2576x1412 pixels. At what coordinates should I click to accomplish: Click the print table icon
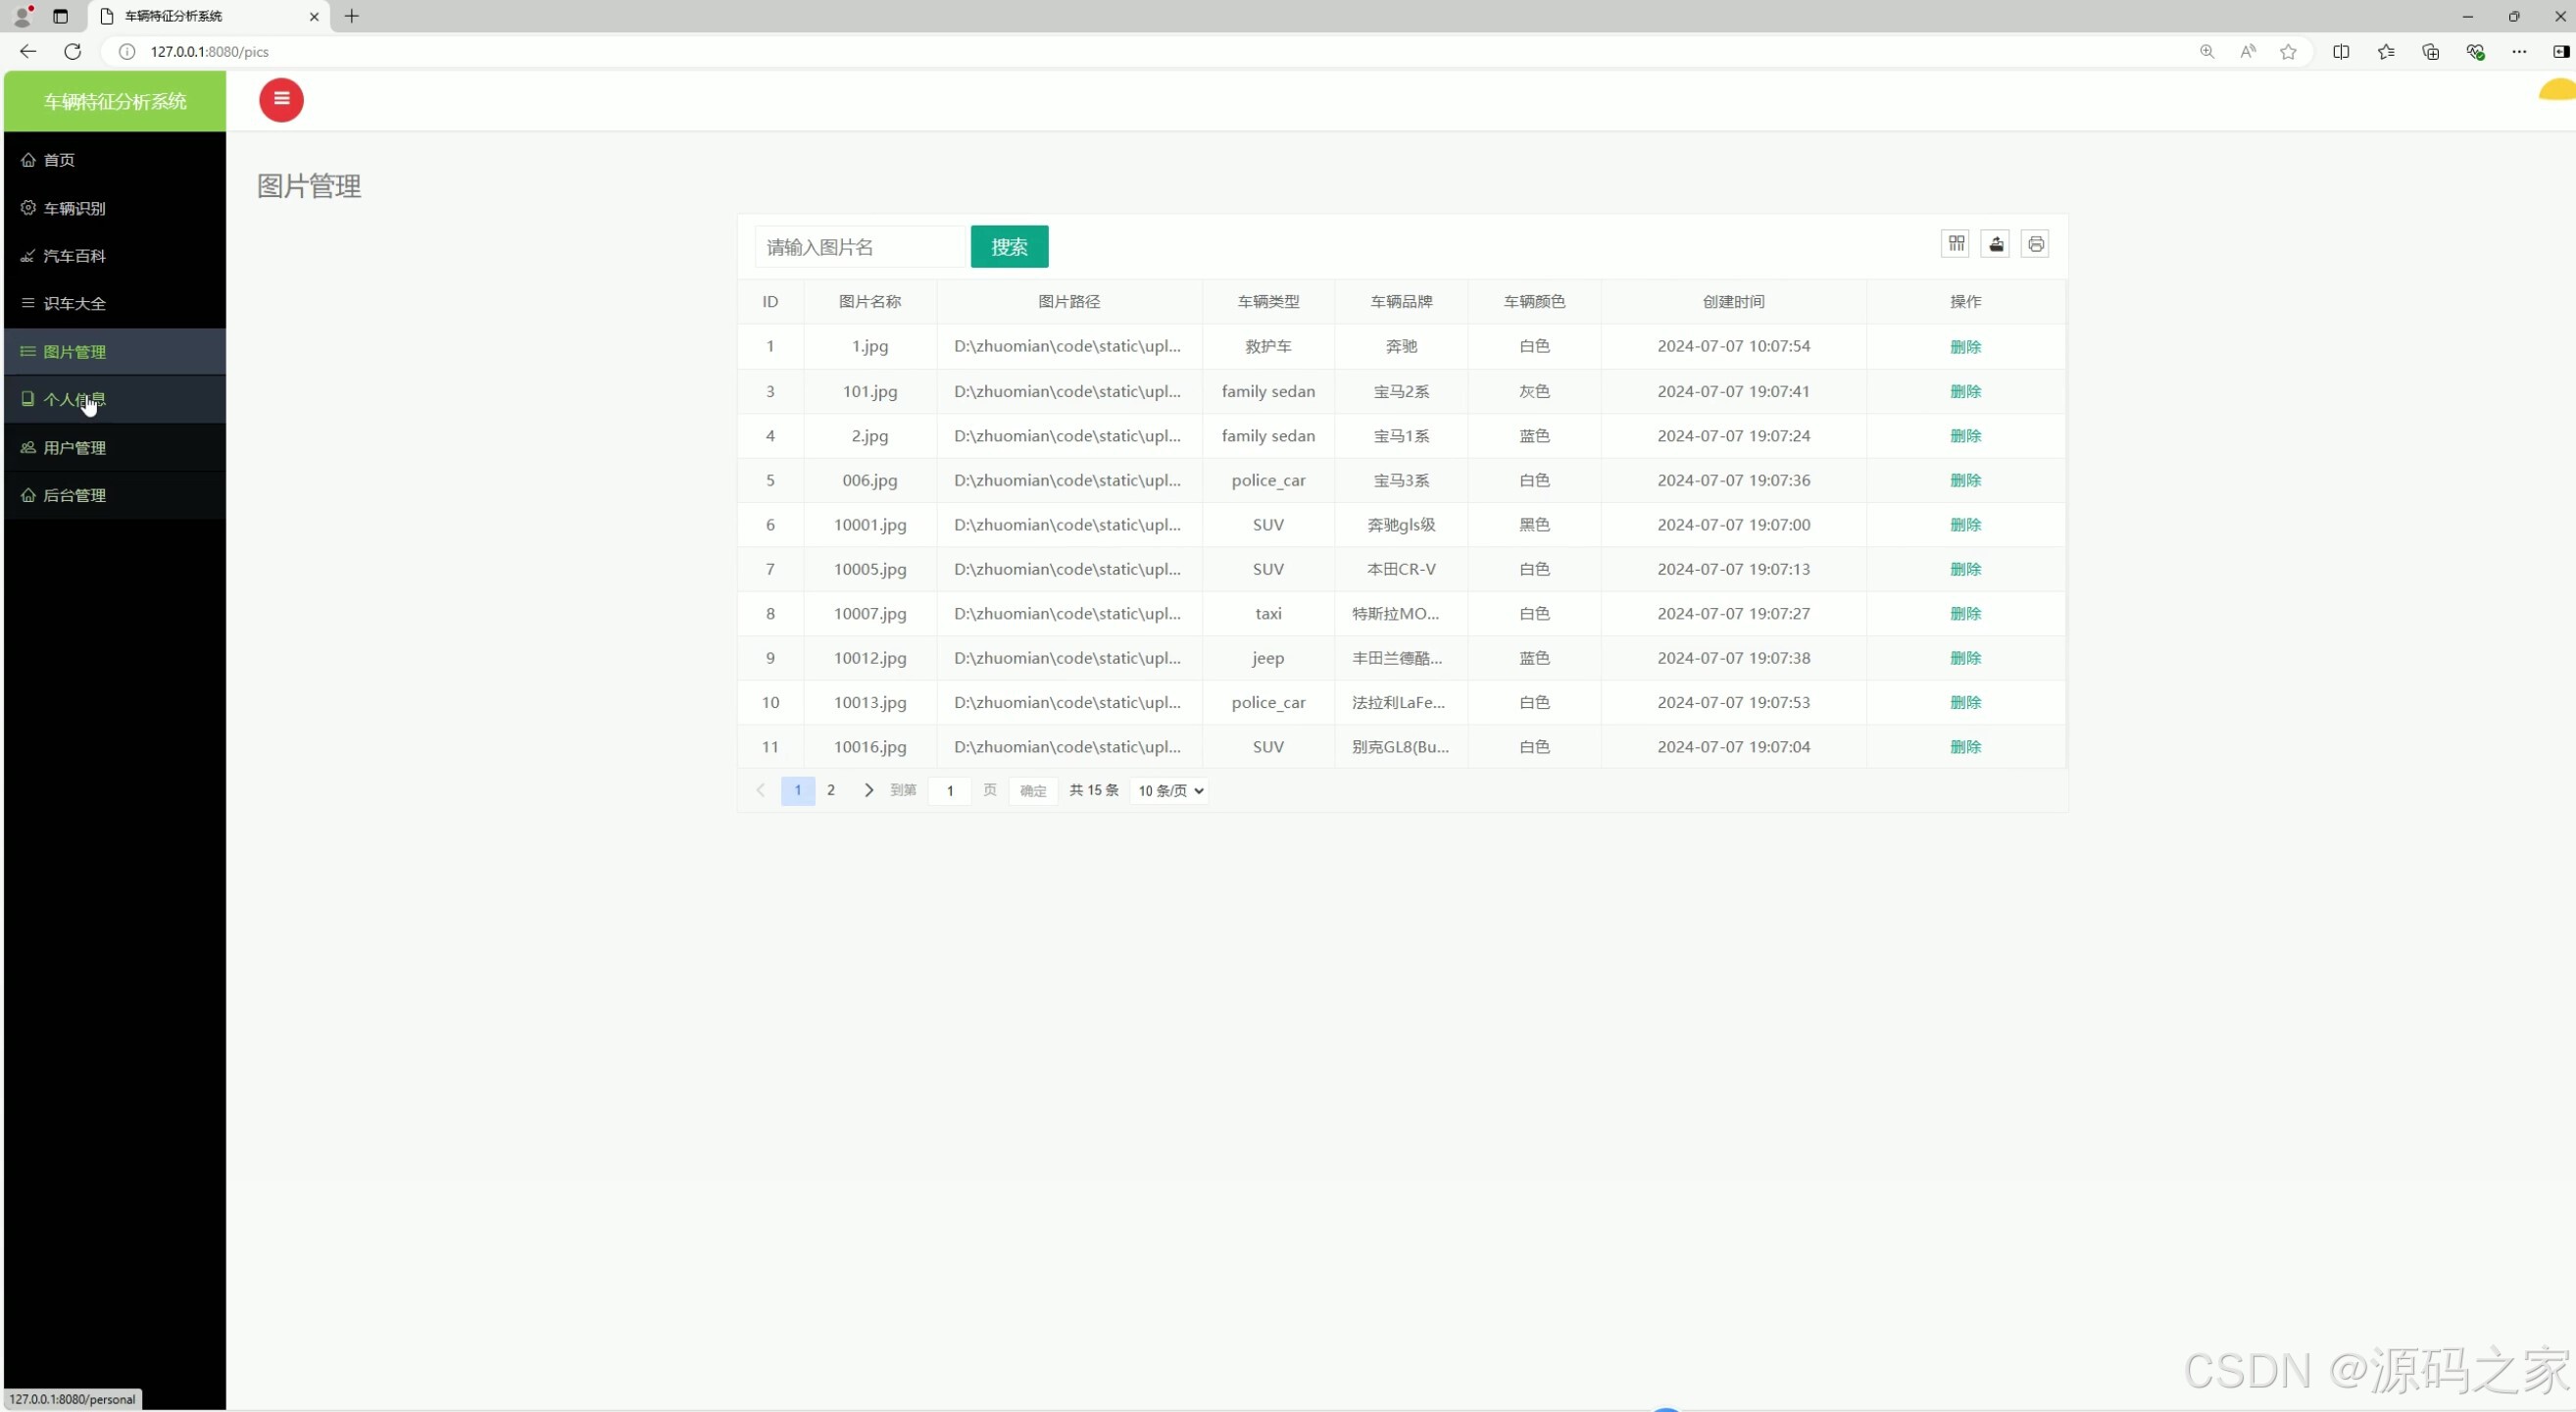coord(2034,244)
